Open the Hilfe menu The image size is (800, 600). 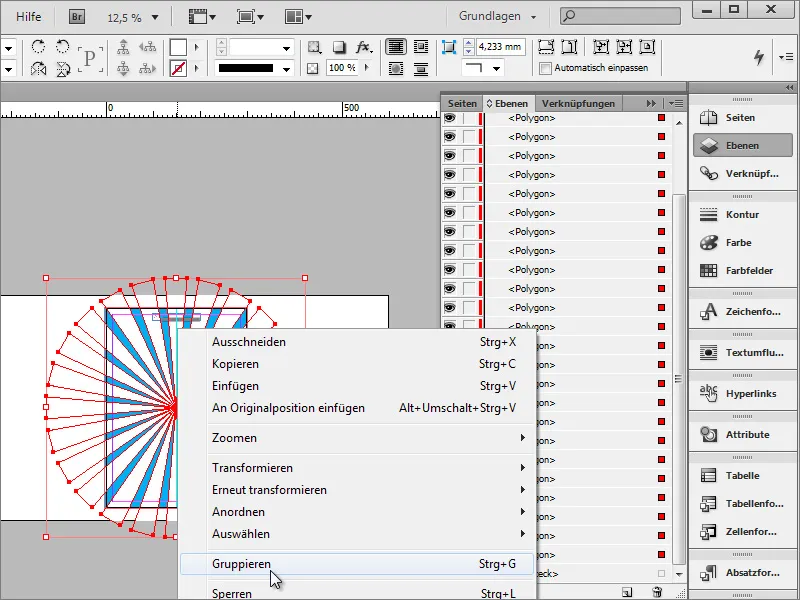coord(29,17)
